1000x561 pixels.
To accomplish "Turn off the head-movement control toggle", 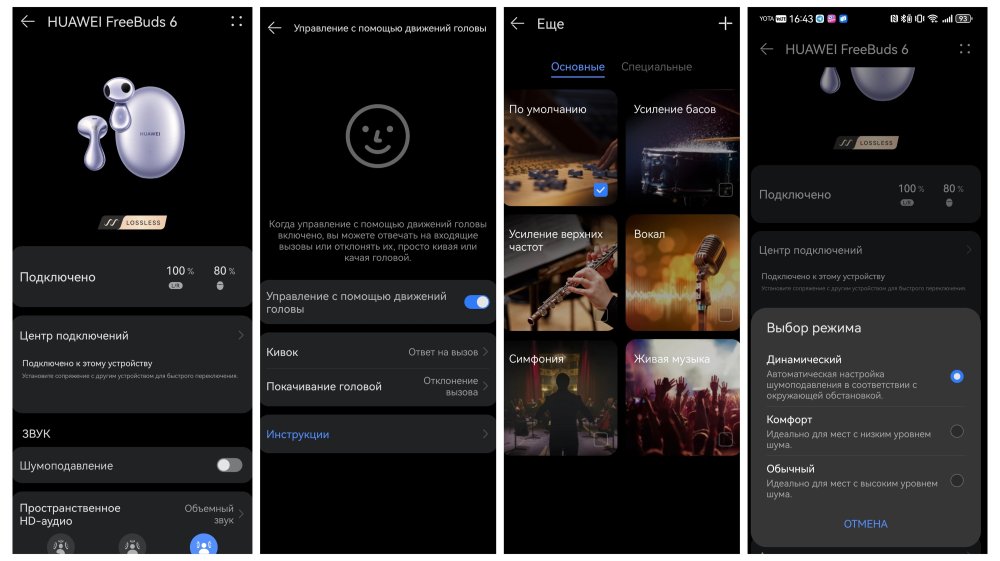I will [476, 302].
